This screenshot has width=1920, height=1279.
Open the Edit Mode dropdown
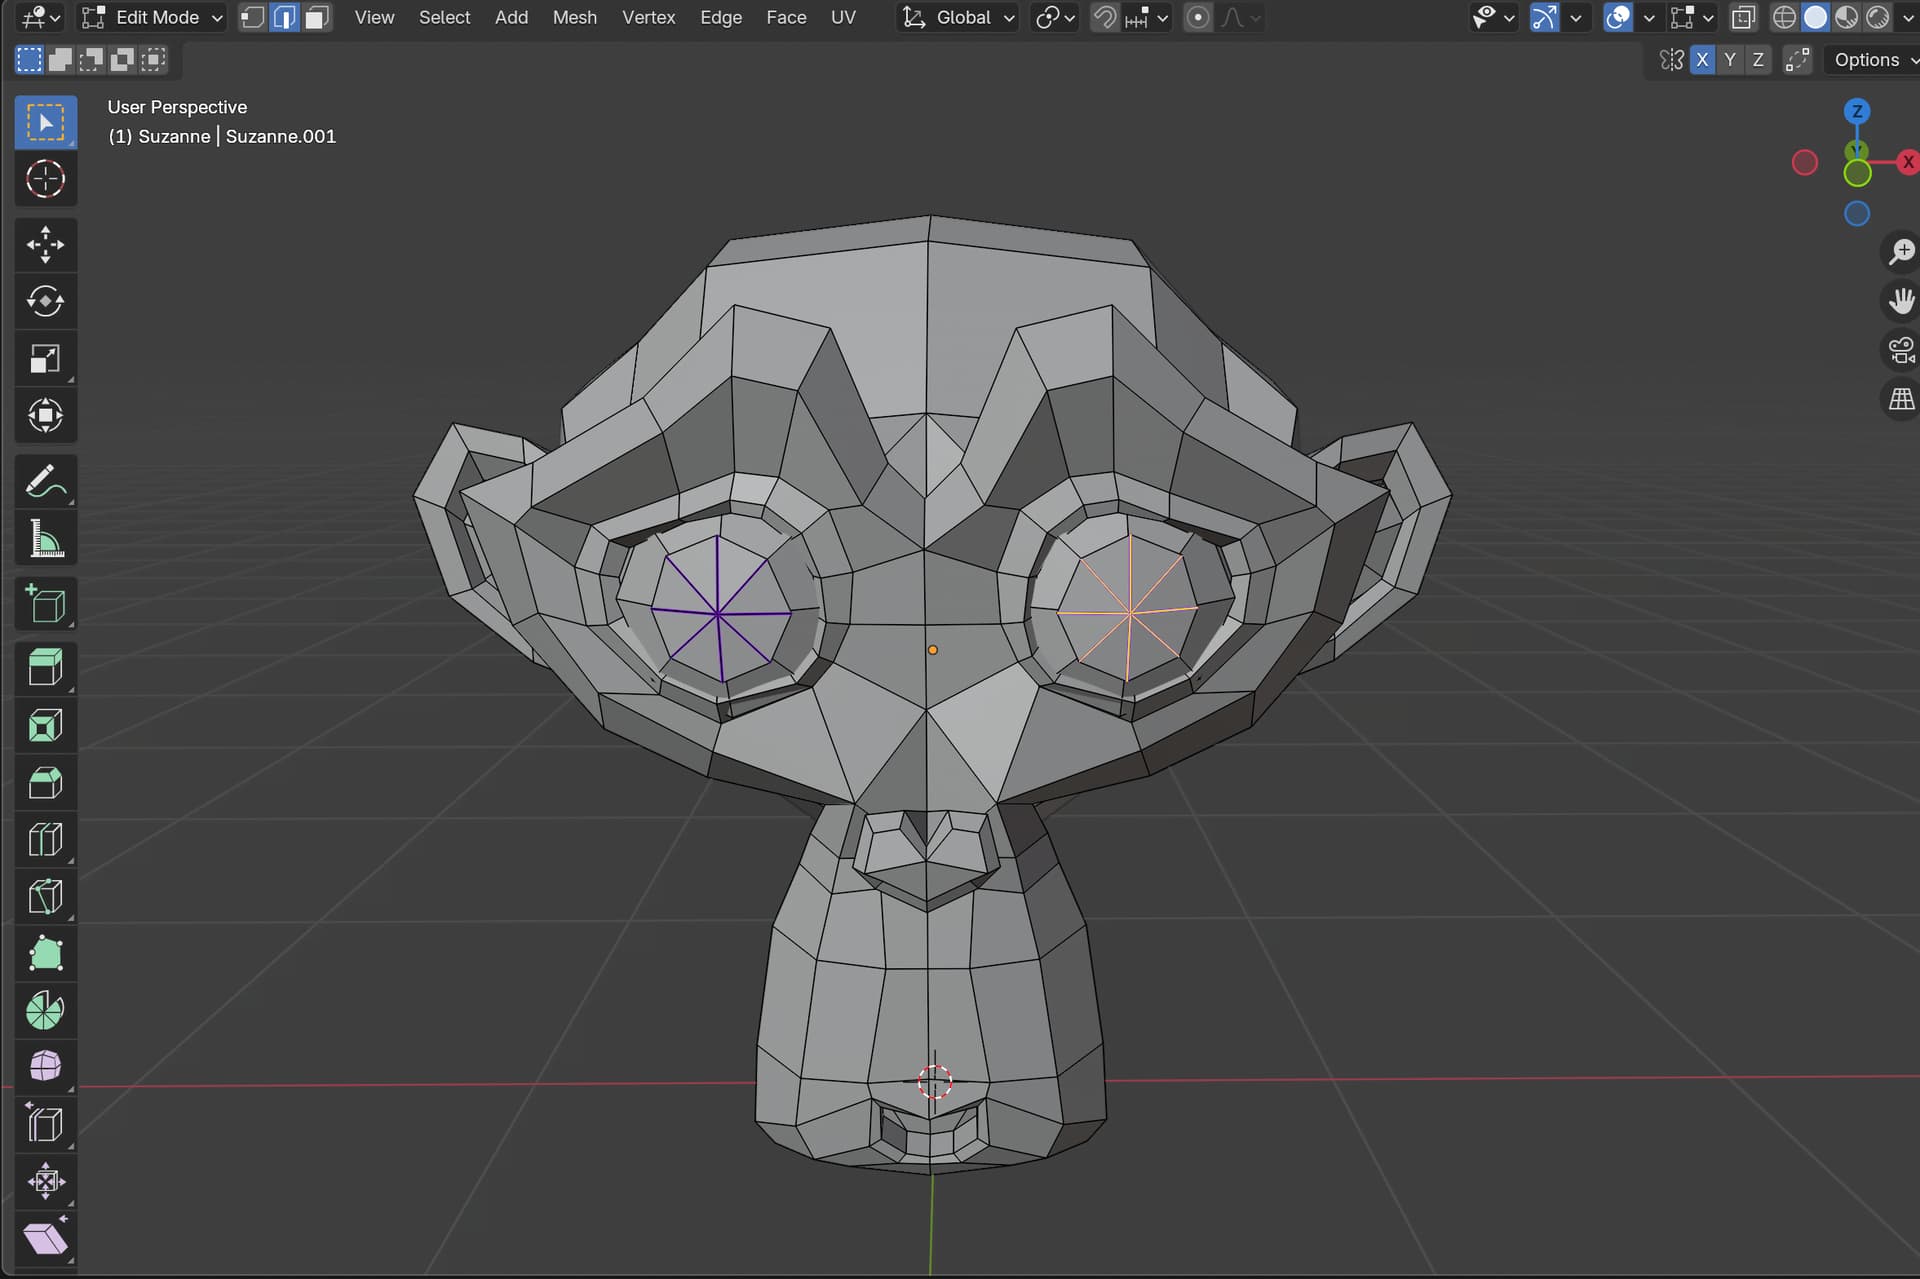coord(152,17)
